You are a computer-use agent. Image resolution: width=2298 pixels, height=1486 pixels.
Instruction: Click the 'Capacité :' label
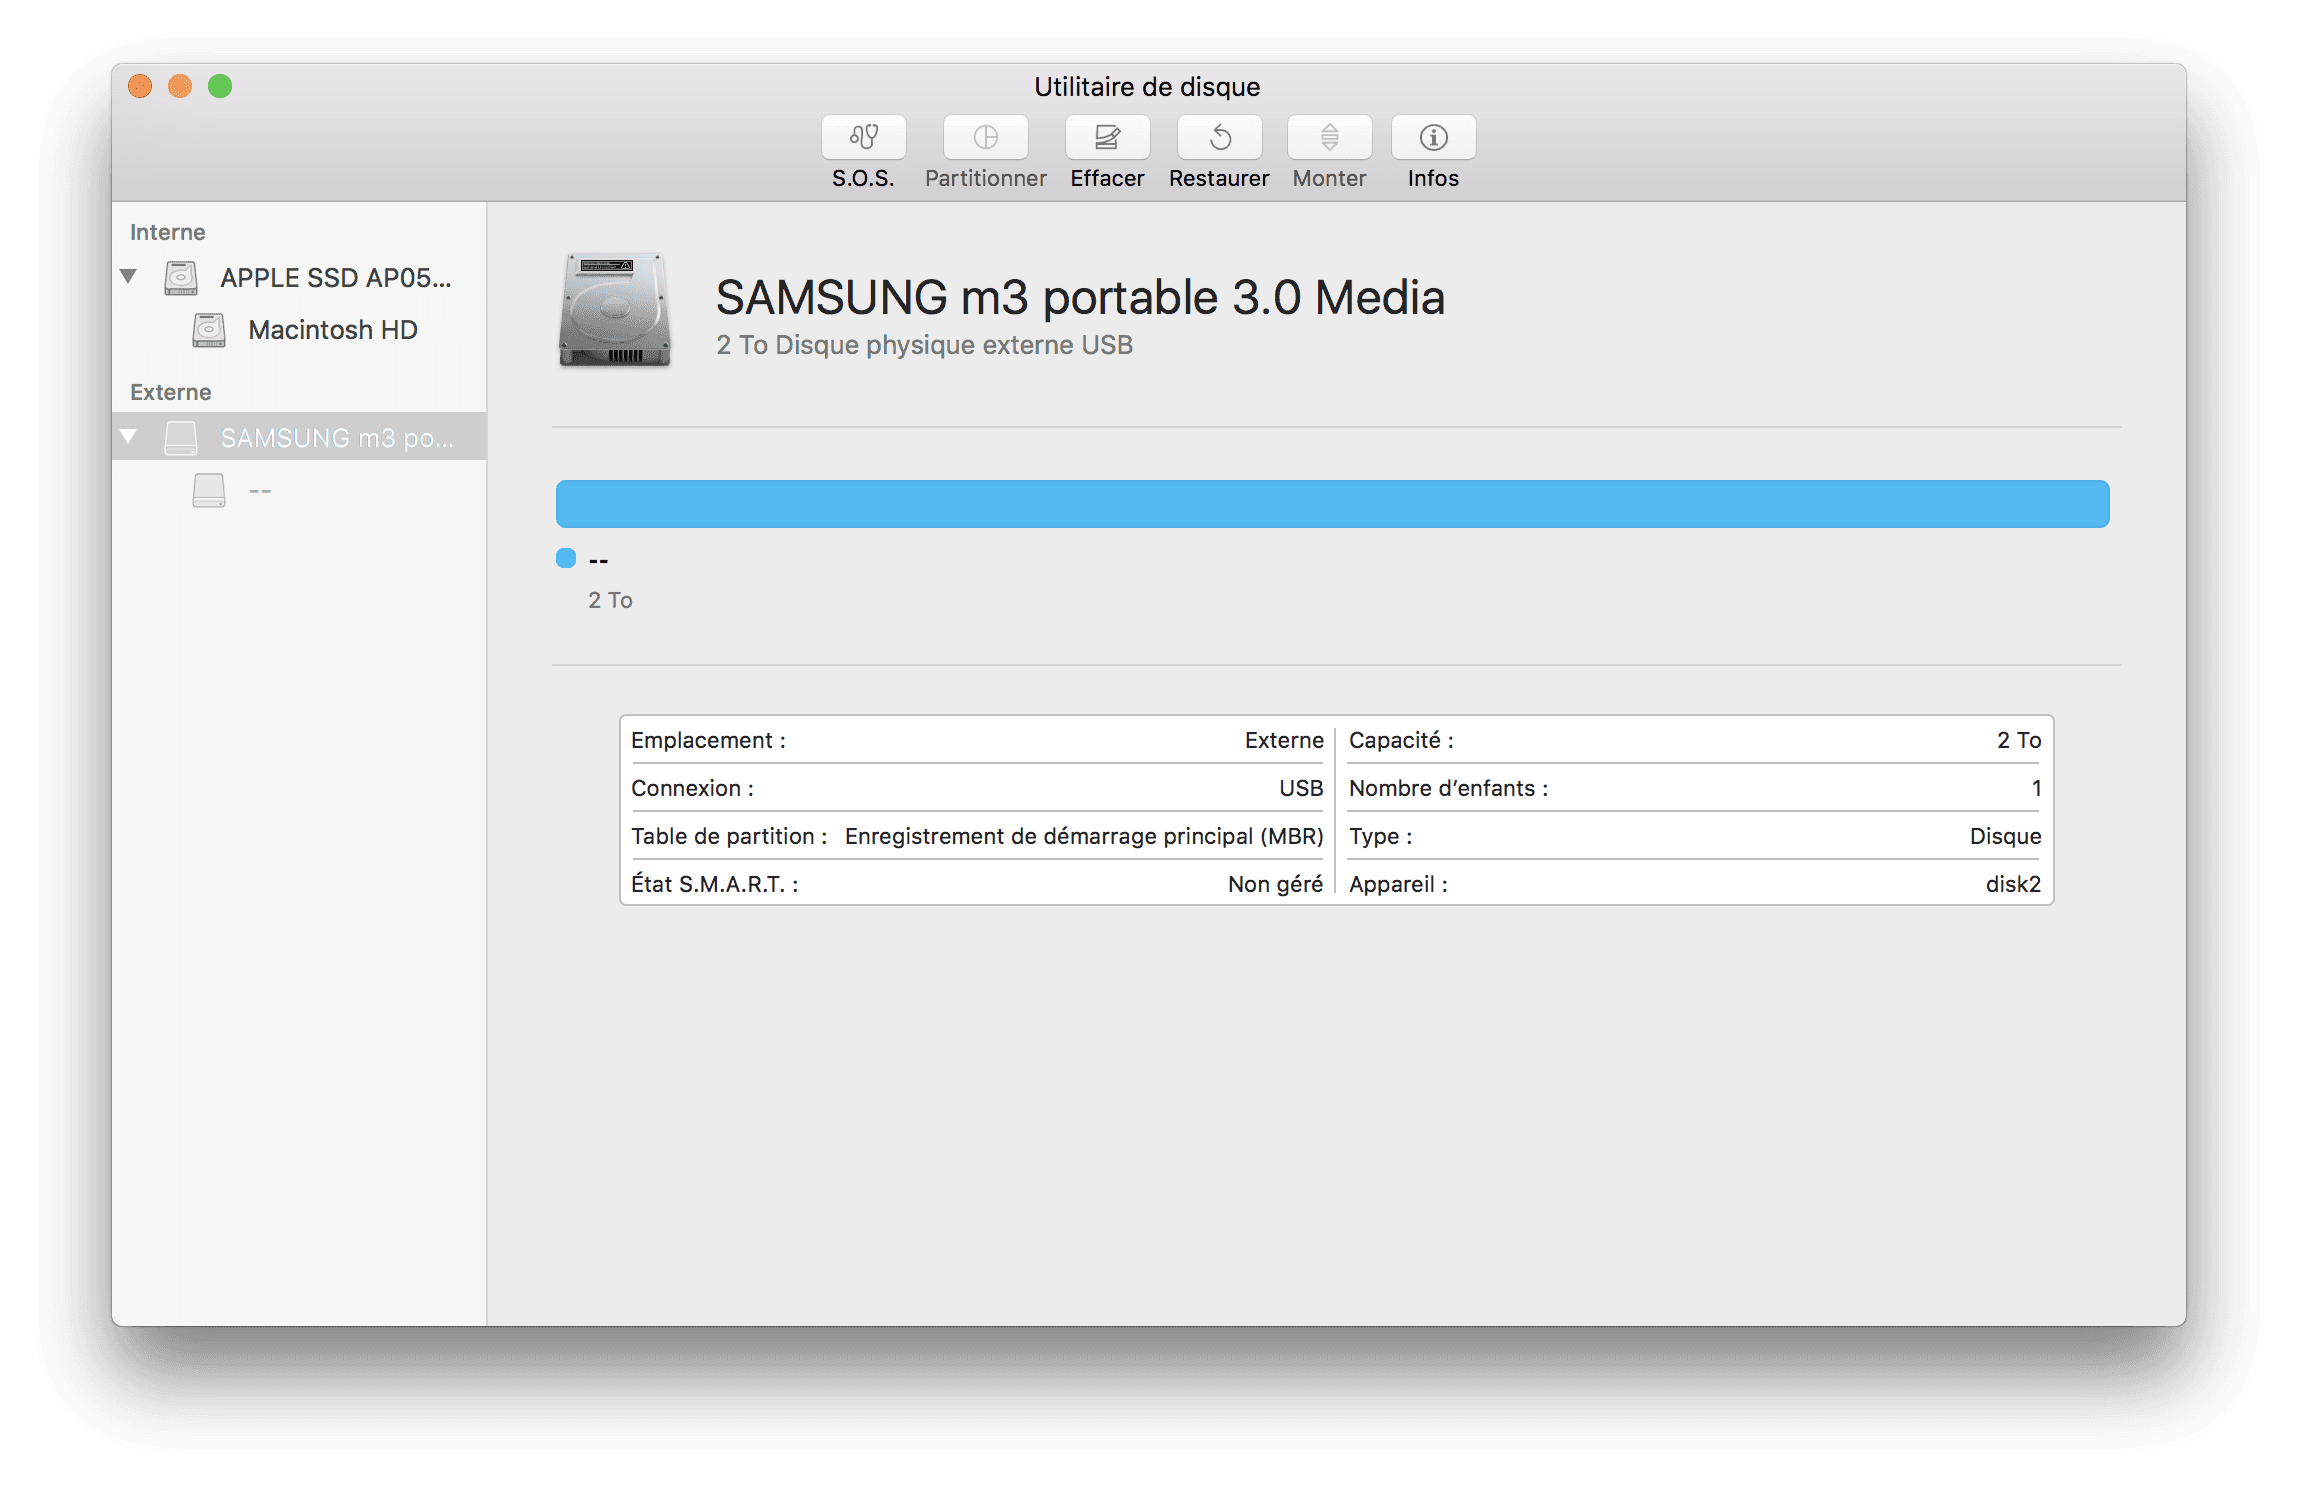[x=1401, y=740]
